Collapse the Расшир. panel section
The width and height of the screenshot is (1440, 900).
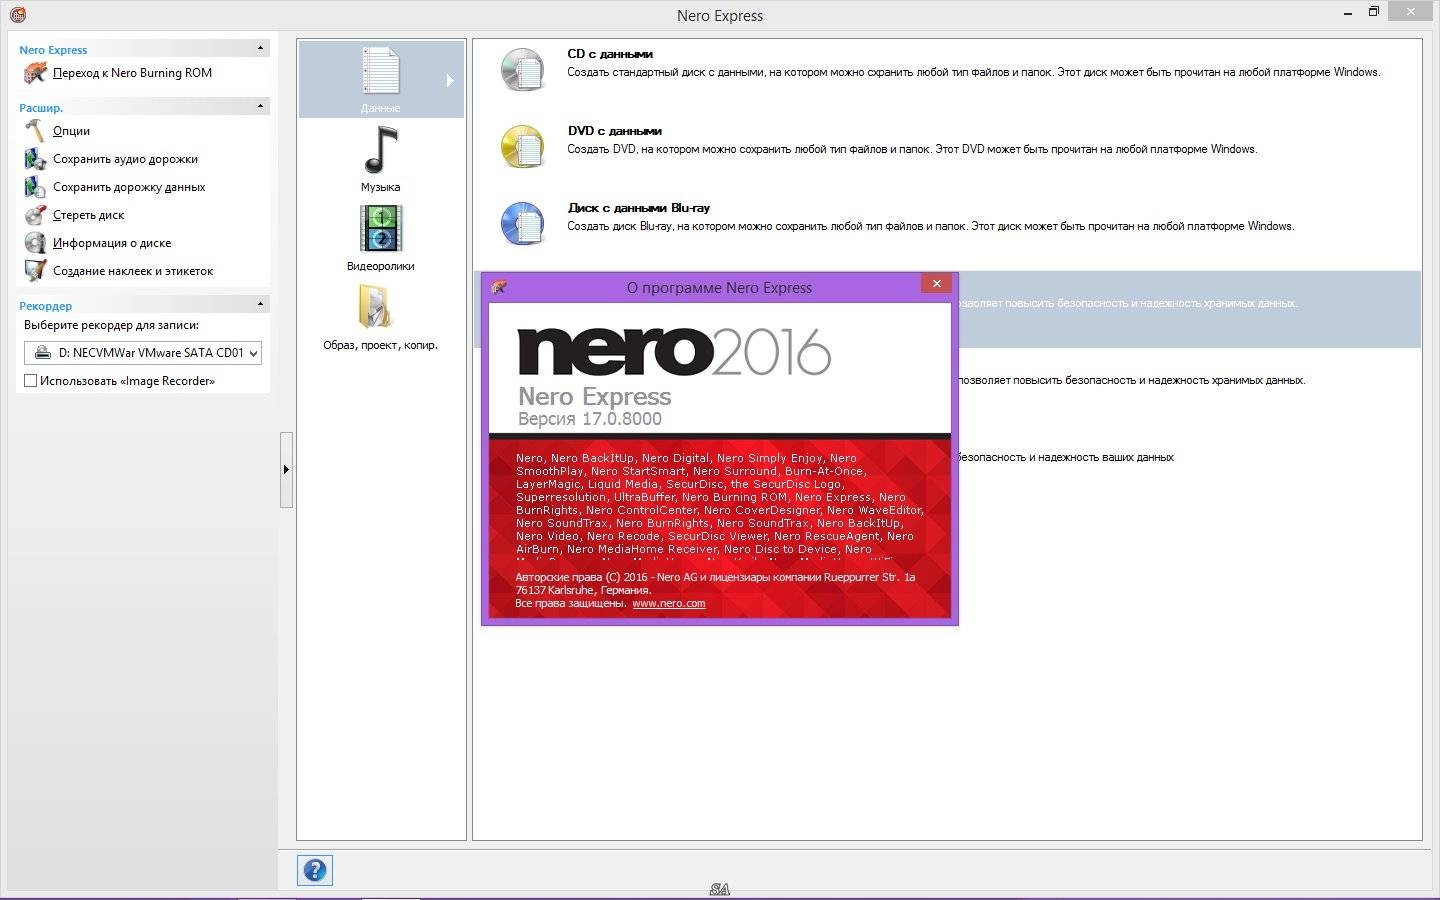click(260, 106)
